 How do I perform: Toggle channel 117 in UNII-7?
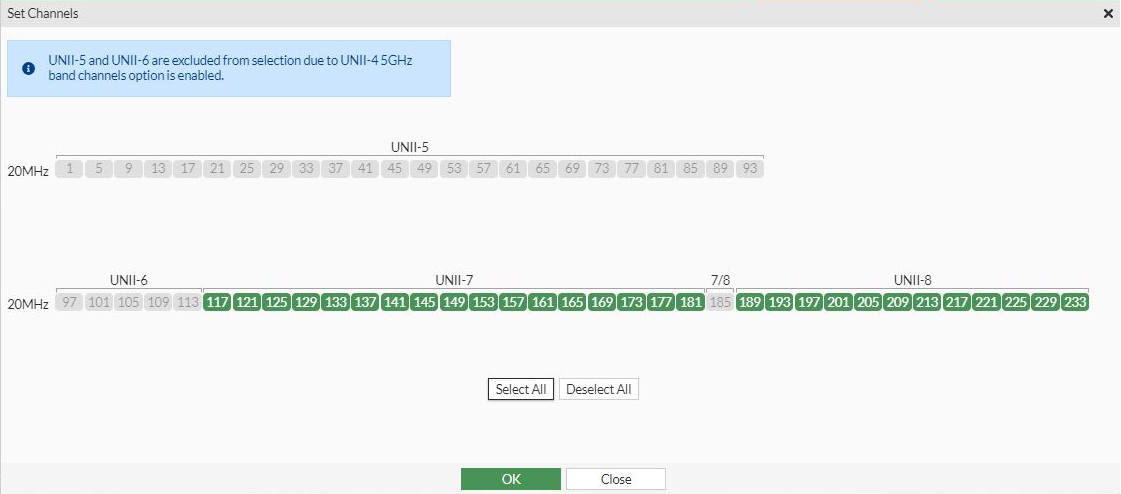(217, 302)
